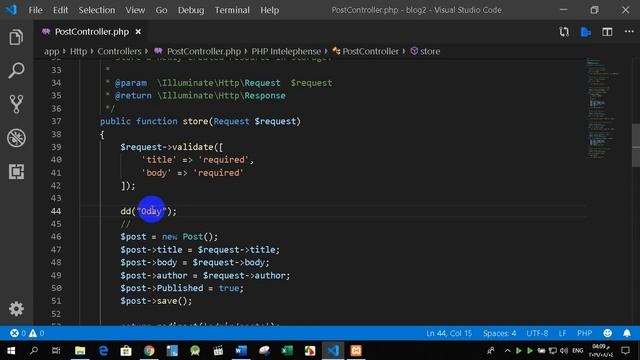
Task: Click the '@param' annotation on line 34
Action: coord(131,83)
